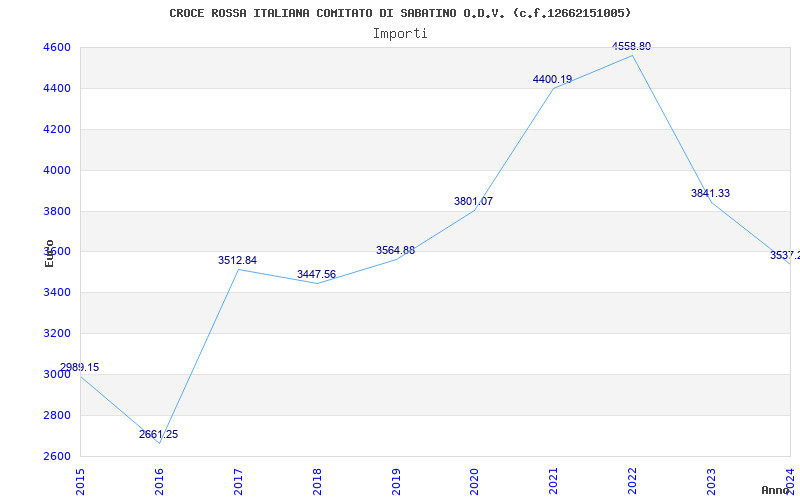Click x-axis year 2016

[159, 482]
